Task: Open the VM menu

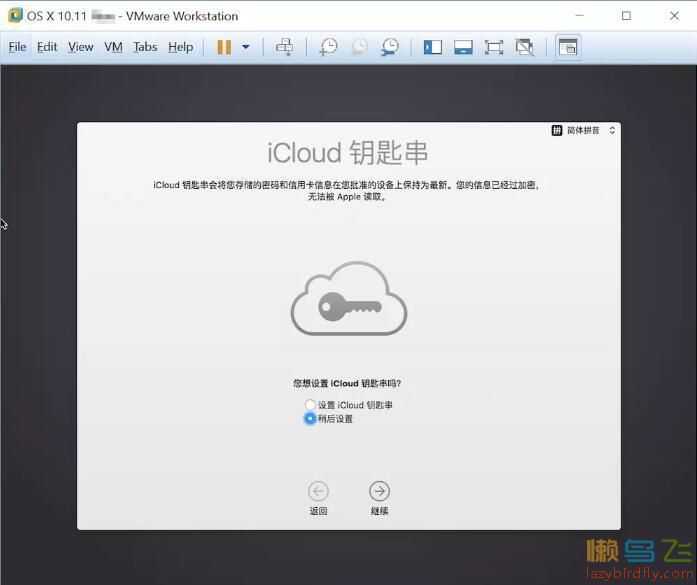Action: point(113,47)
